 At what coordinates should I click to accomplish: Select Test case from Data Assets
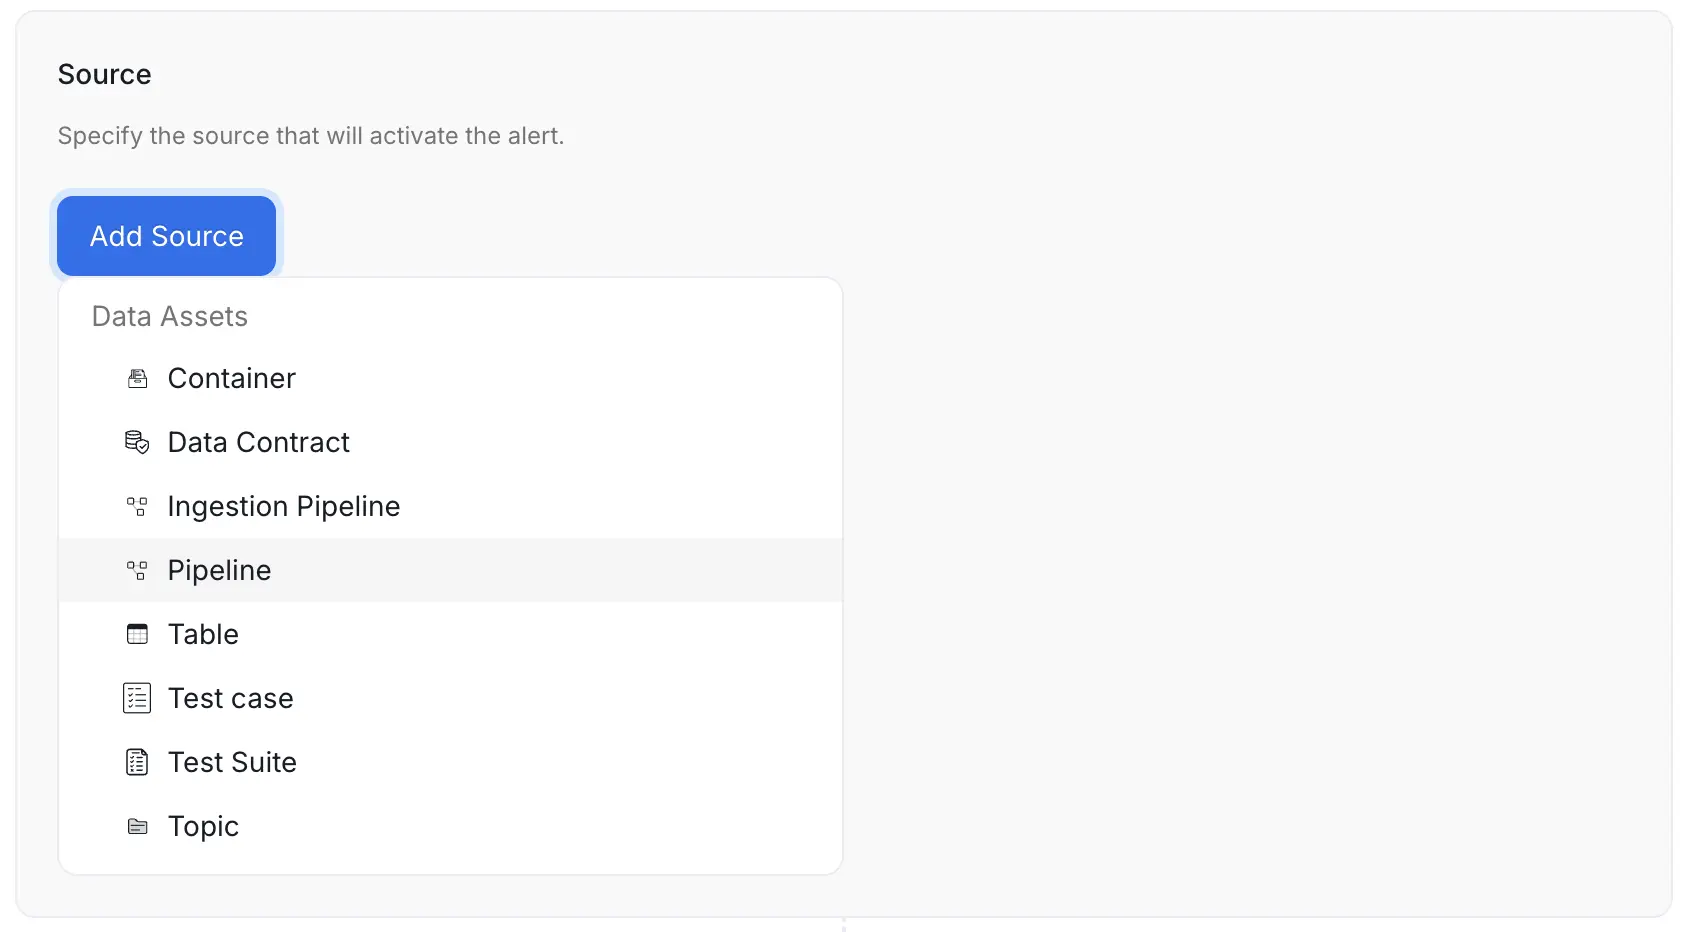point(230,698)
